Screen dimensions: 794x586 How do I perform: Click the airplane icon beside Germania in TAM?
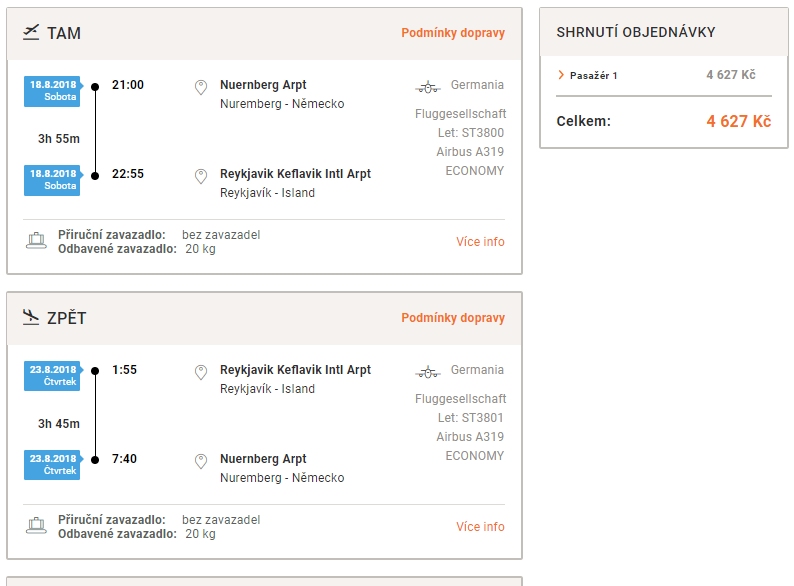point(428,88)
